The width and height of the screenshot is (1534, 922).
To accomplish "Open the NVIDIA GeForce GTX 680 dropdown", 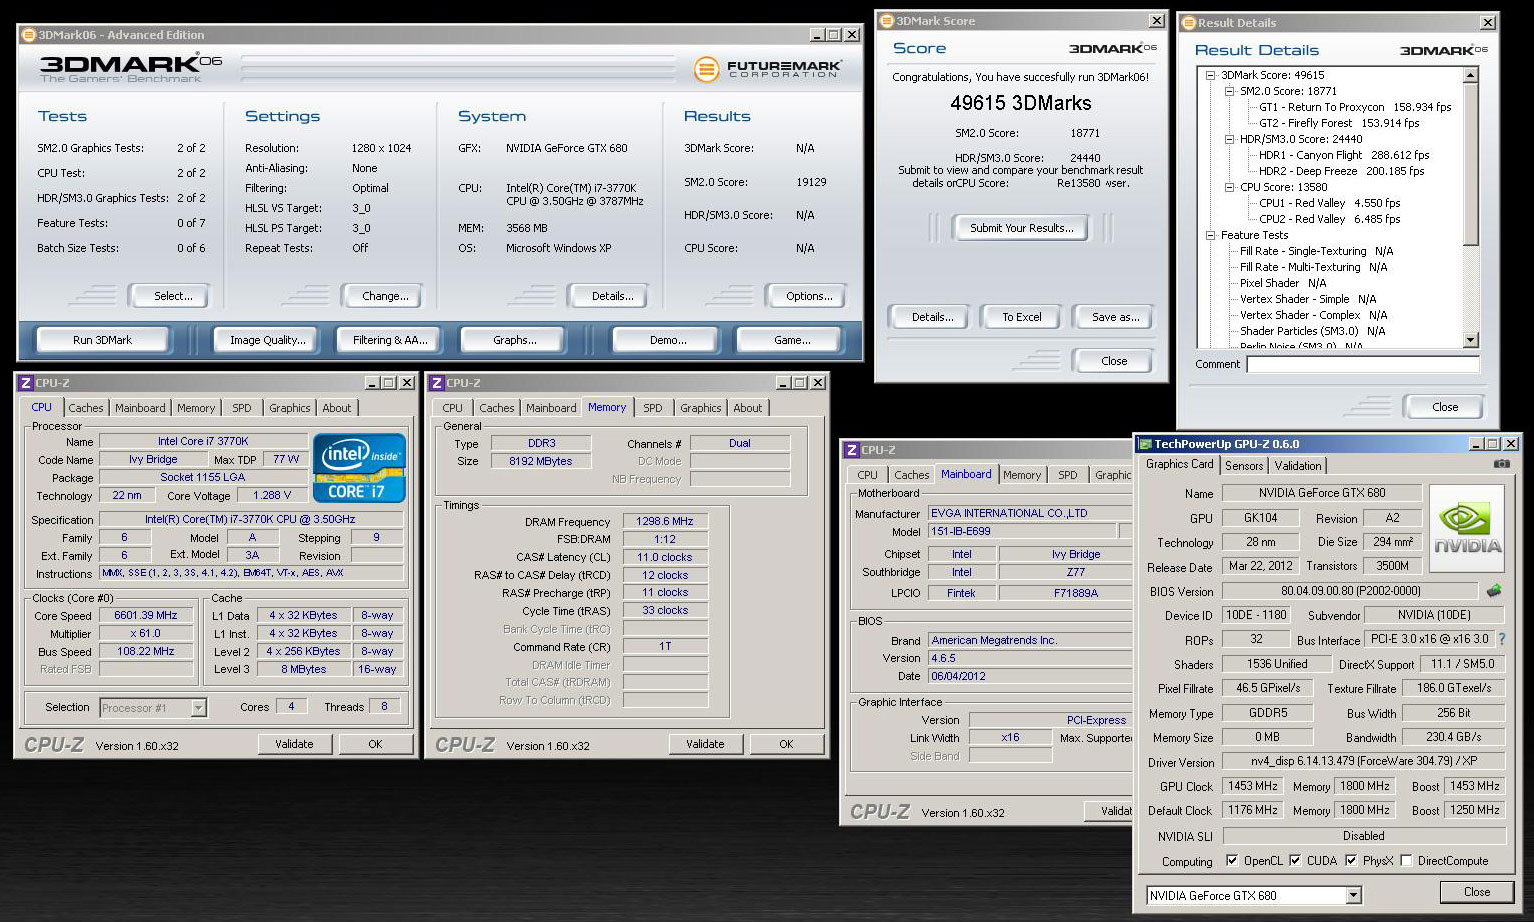I will (x=1353, y=896).
